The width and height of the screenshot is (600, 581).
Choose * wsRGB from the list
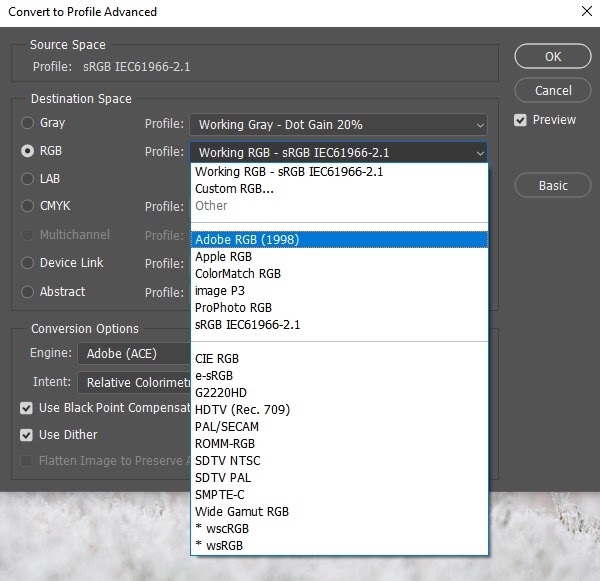(339, 545)
